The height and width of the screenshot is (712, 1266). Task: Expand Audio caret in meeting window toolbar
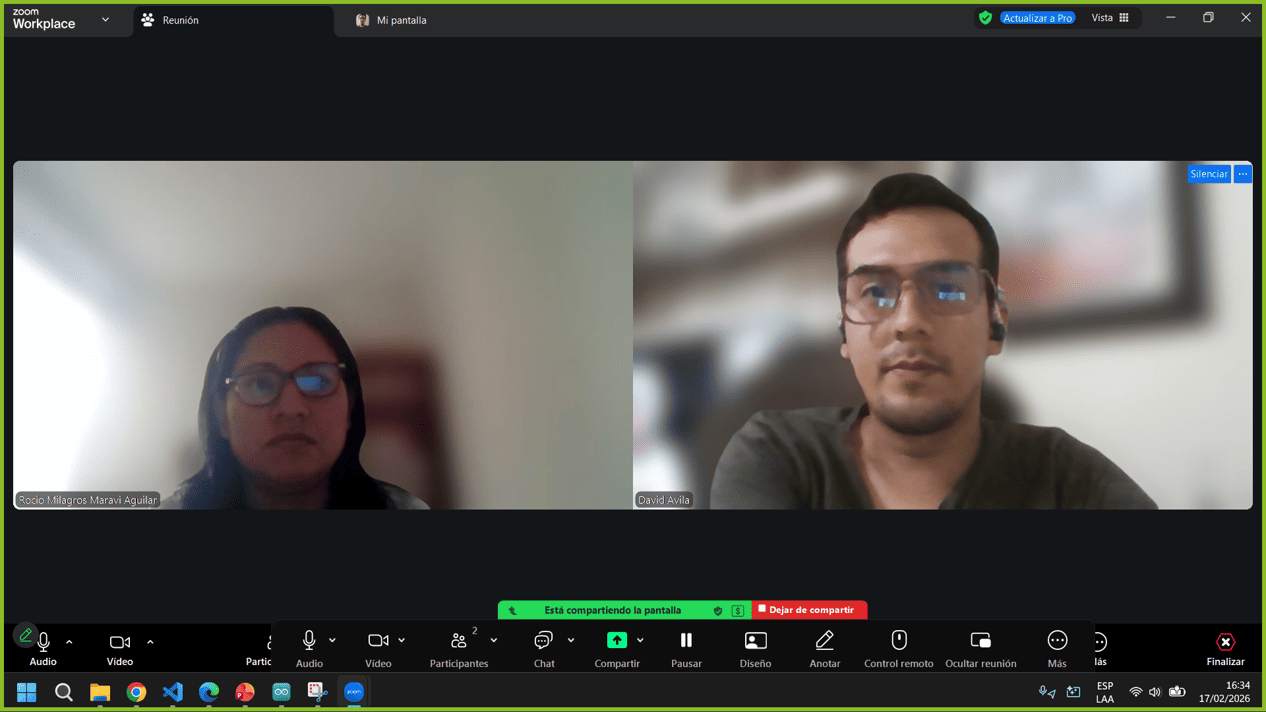(69, 642)
